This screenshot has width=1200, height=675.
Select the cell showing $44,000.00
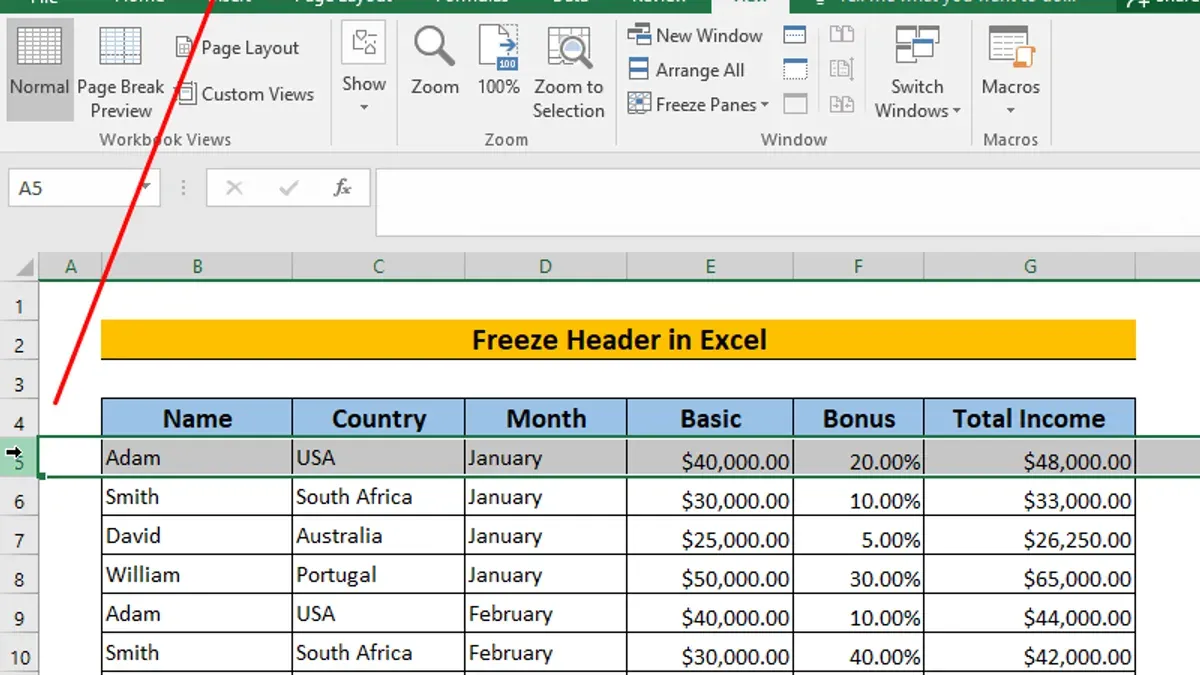(x=1030, y=614)
